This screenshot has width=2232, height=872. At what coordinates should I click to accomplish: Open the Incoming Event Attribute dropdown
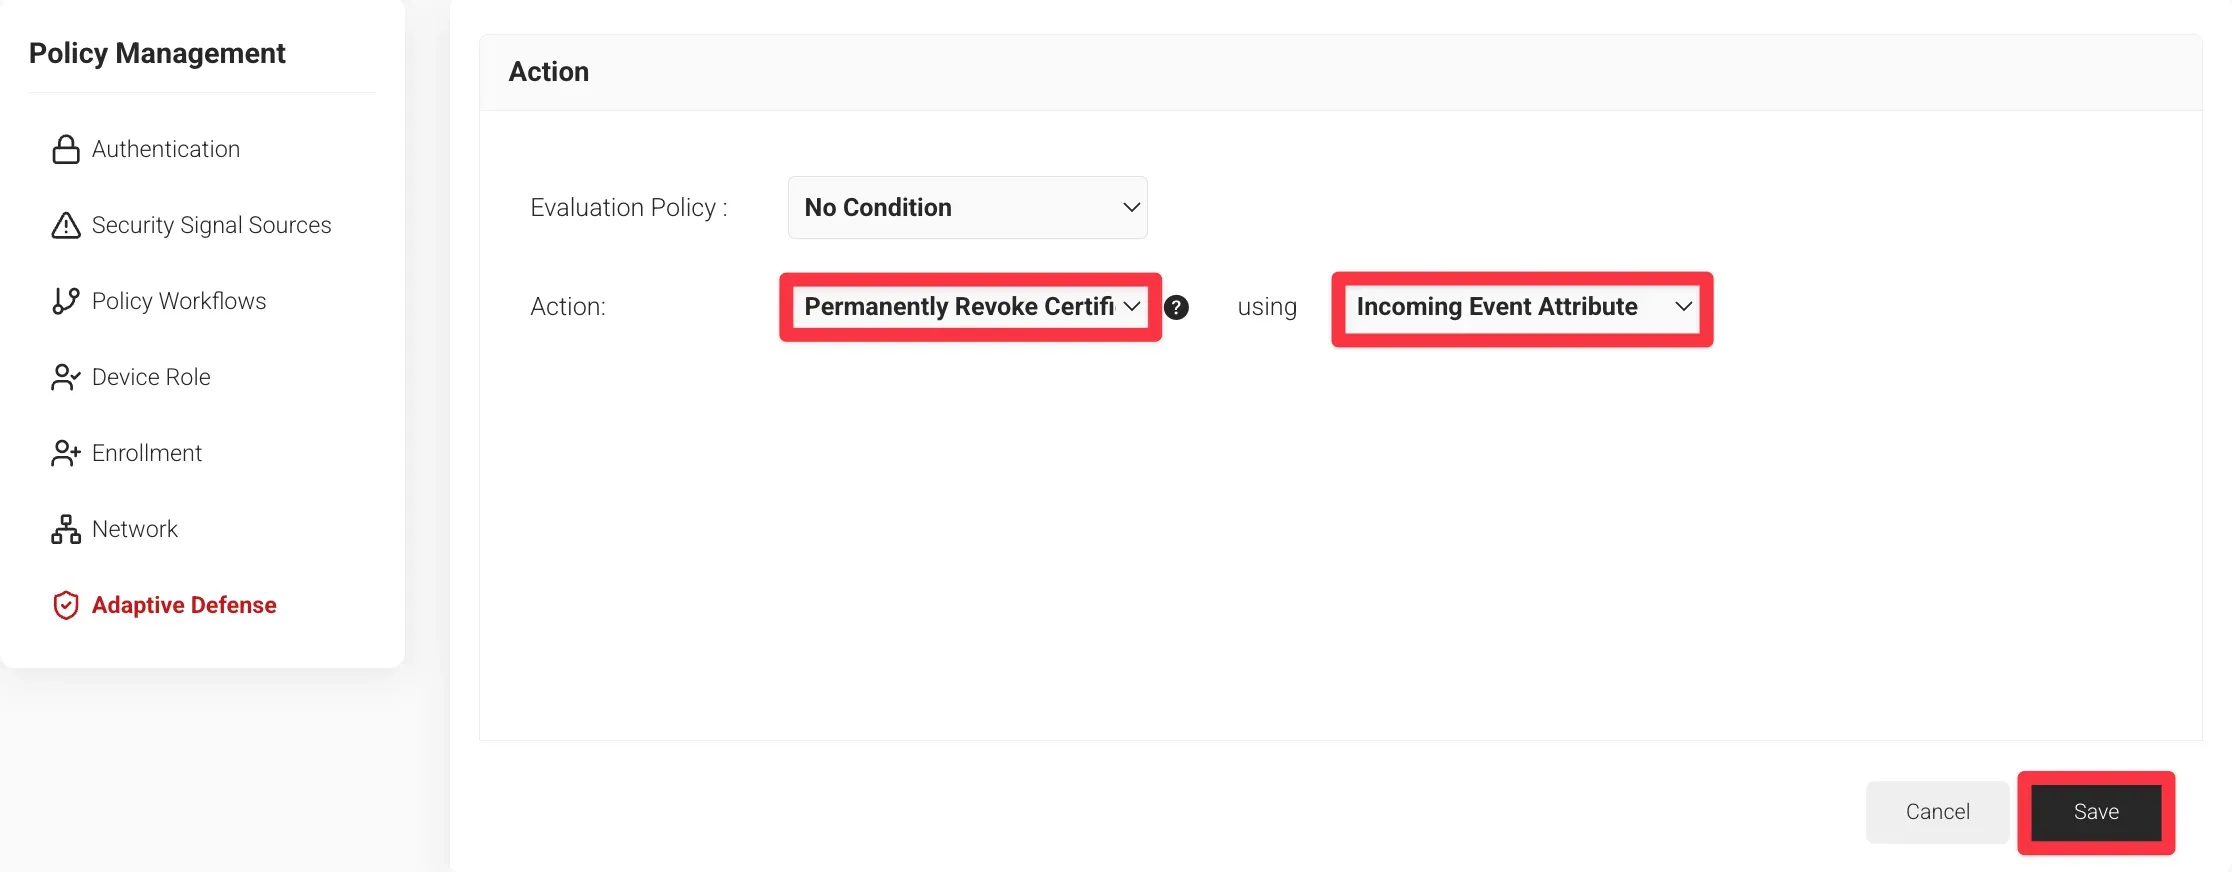1521,307
